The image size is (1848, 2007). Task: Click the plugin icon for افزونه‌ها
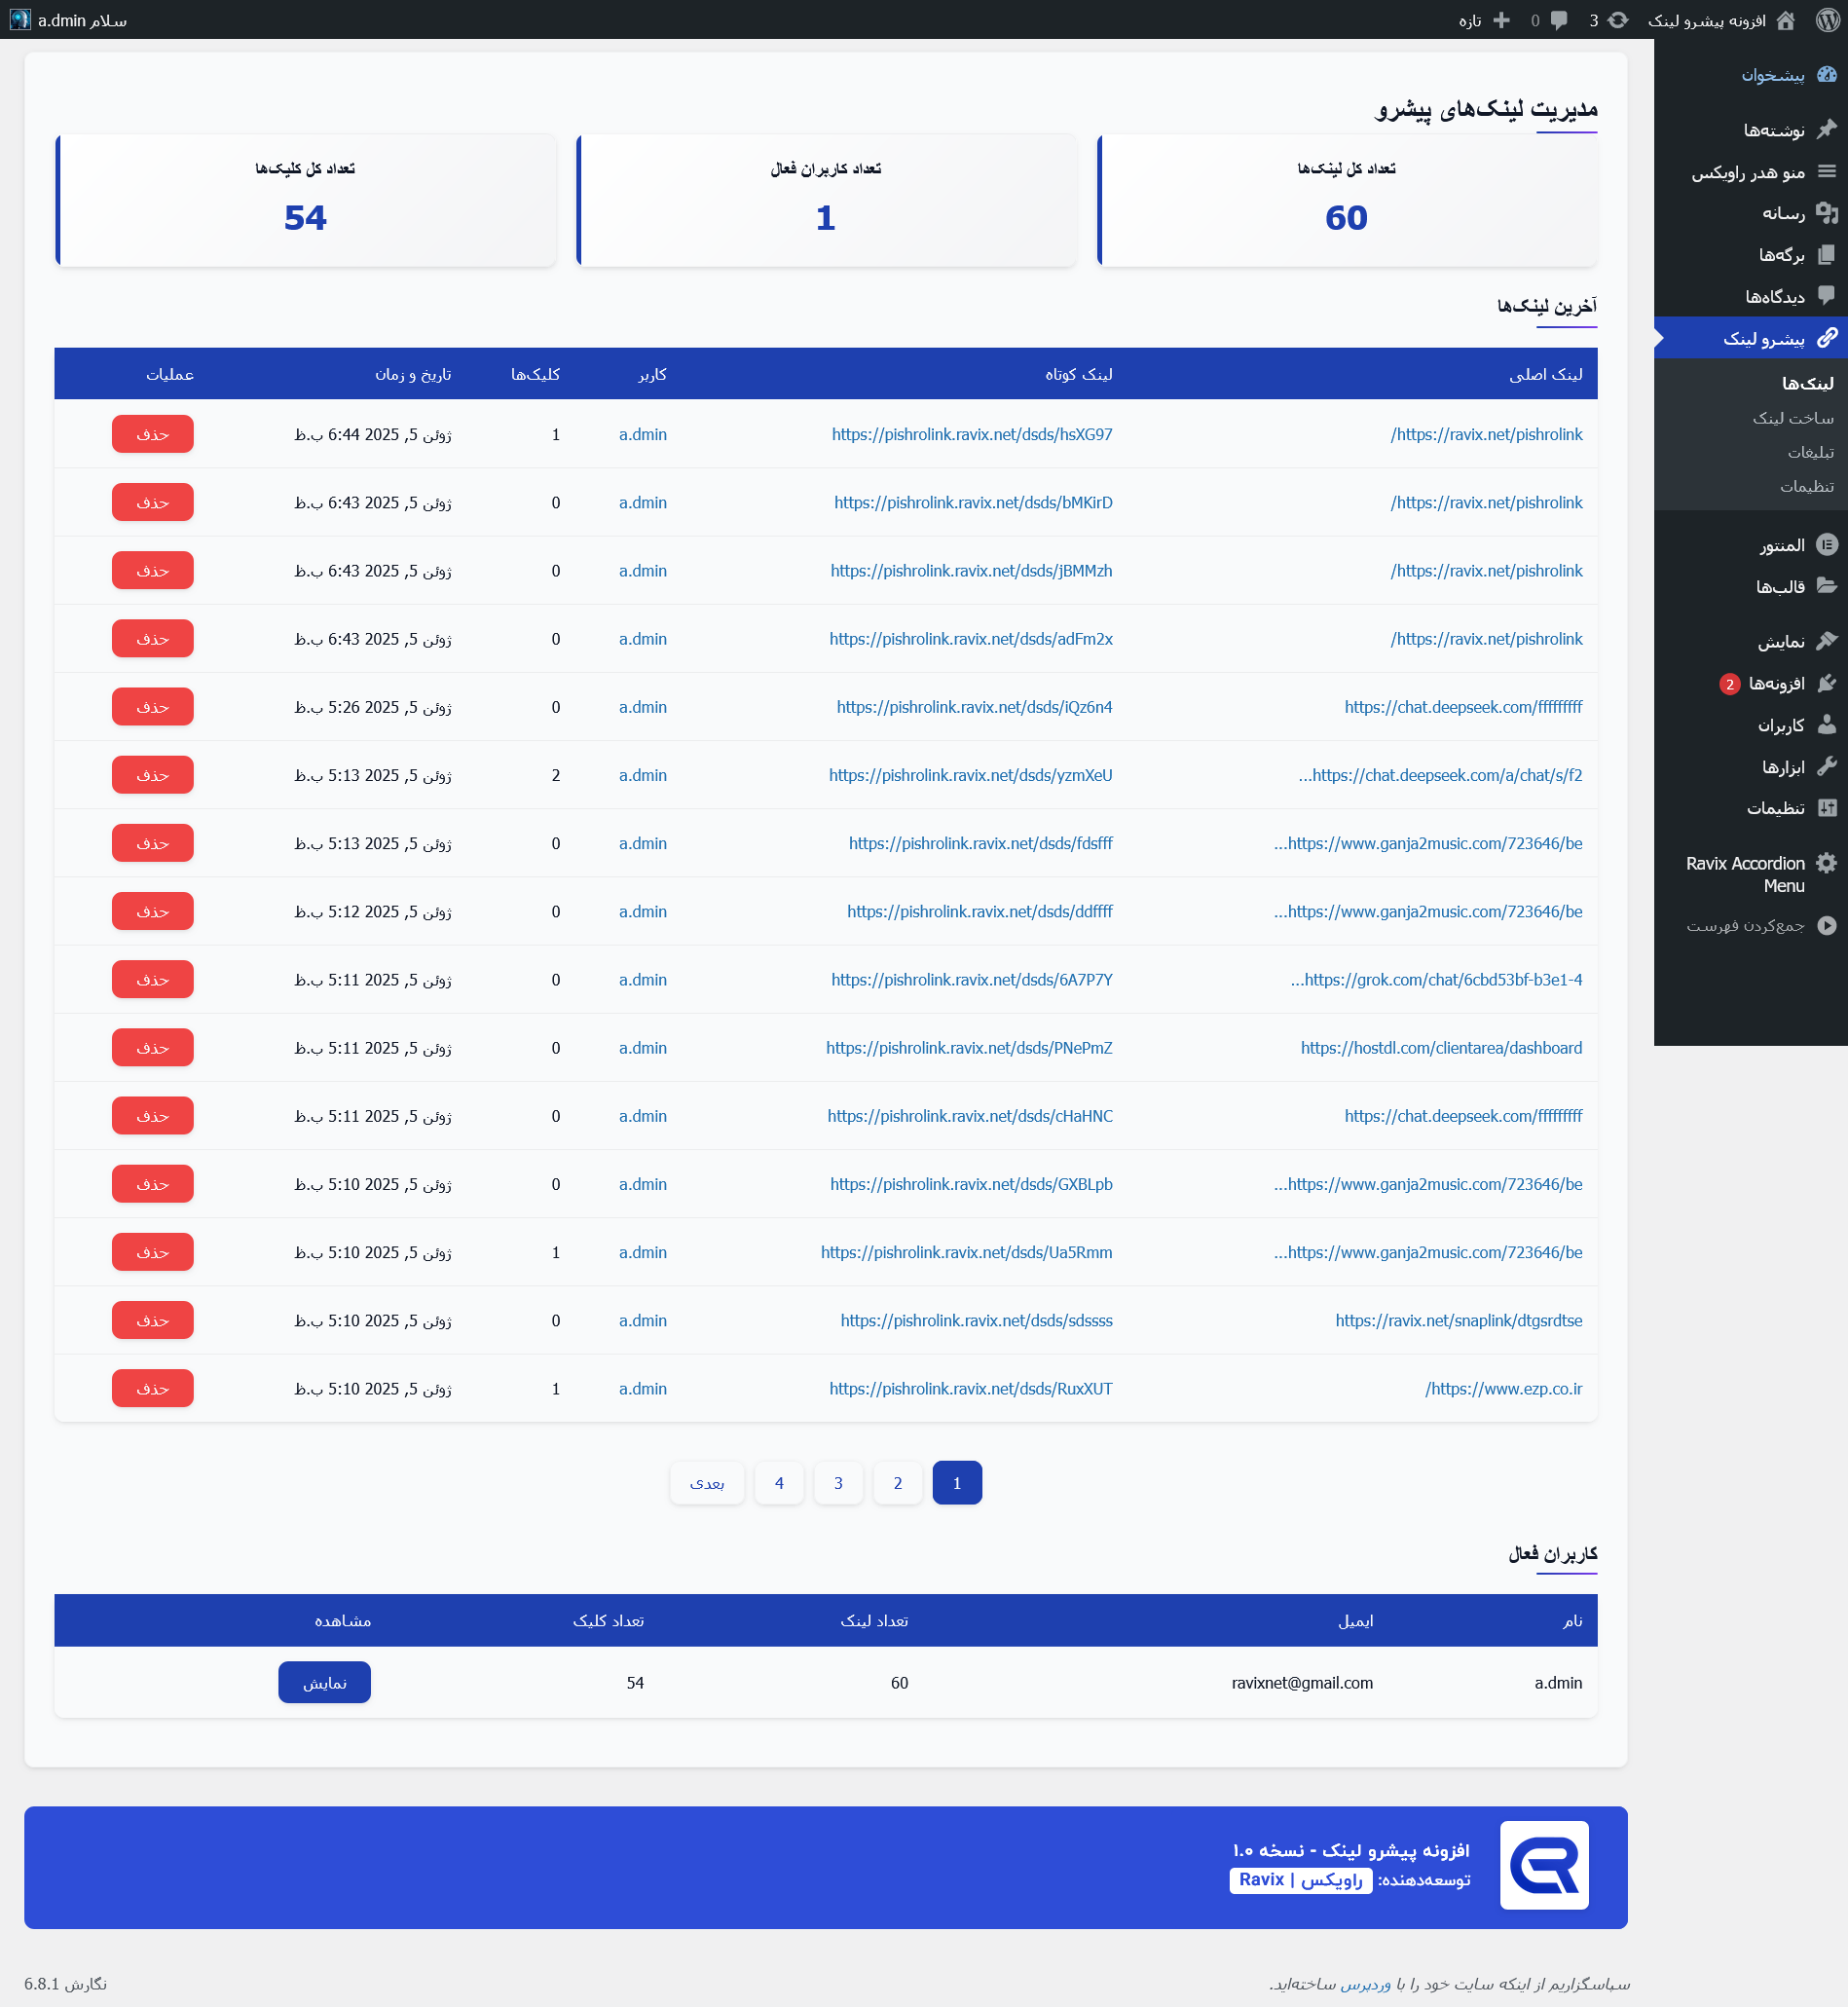[1827, 683]
